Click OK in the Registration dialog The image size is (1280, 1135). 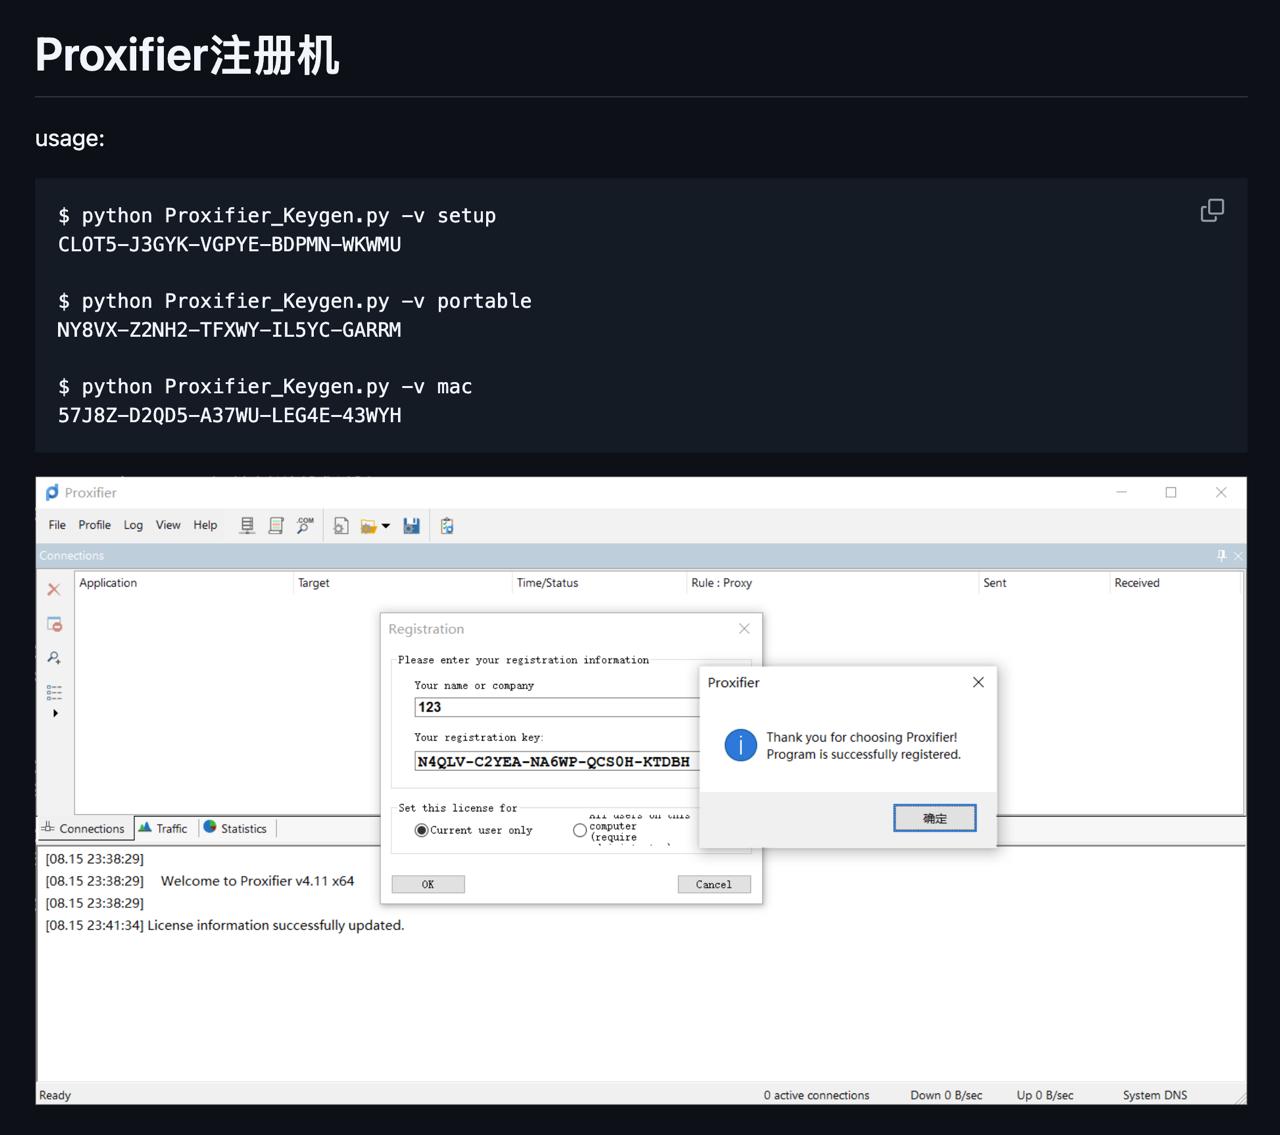tap(428, 884)
